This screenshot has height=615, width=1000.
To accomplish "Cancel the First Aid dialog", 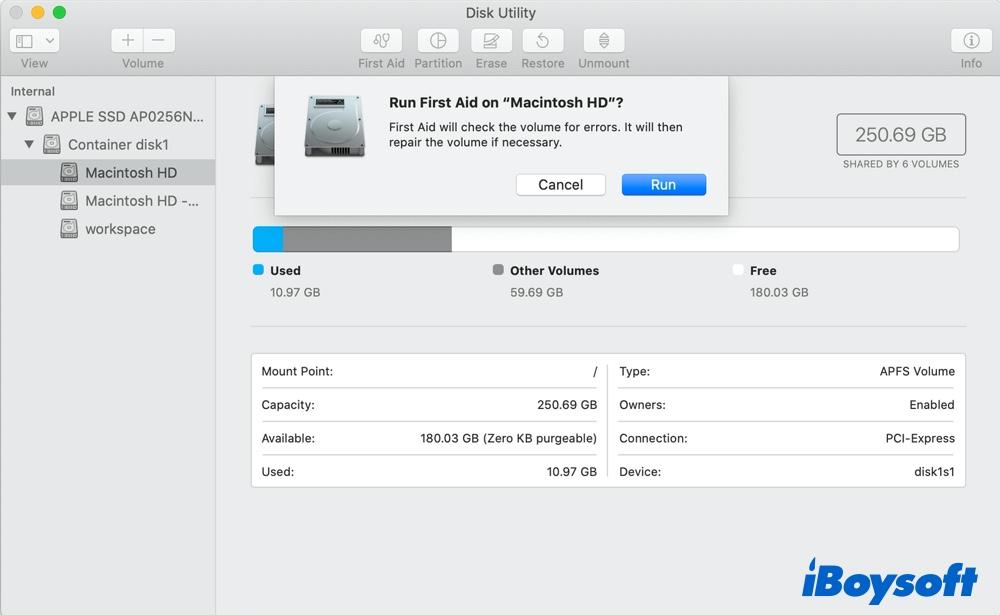I will coord(560,185).
